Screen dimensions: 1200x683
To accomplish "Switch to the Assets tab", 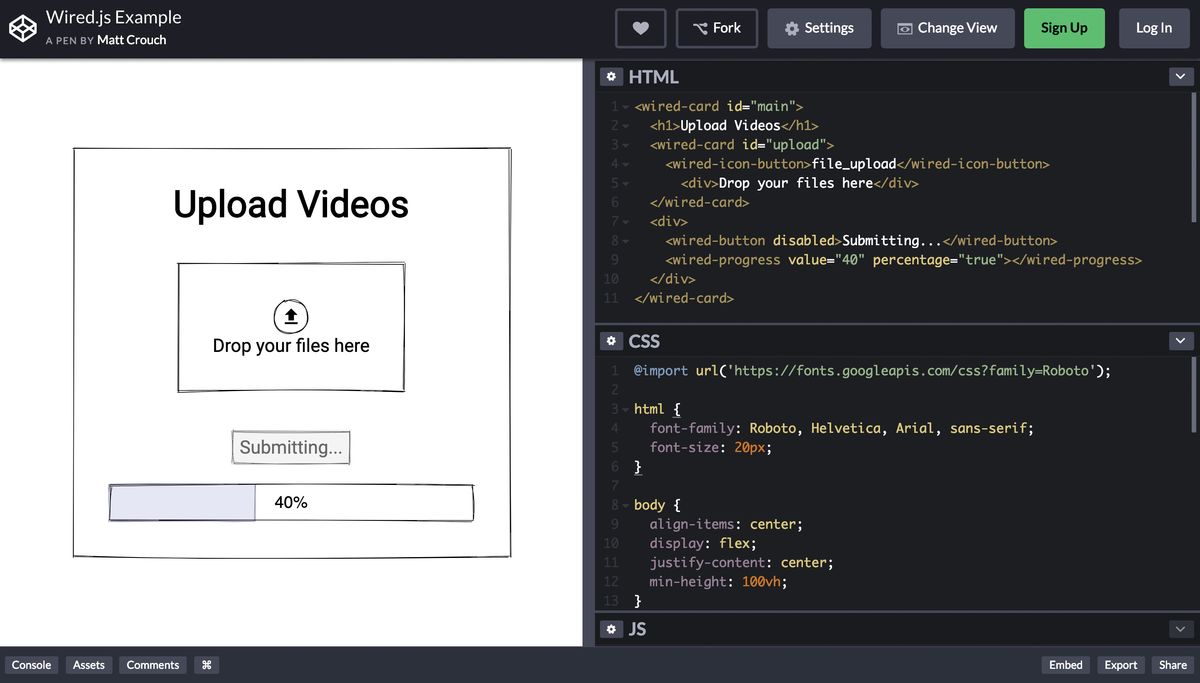I will (x=88, y=664).
